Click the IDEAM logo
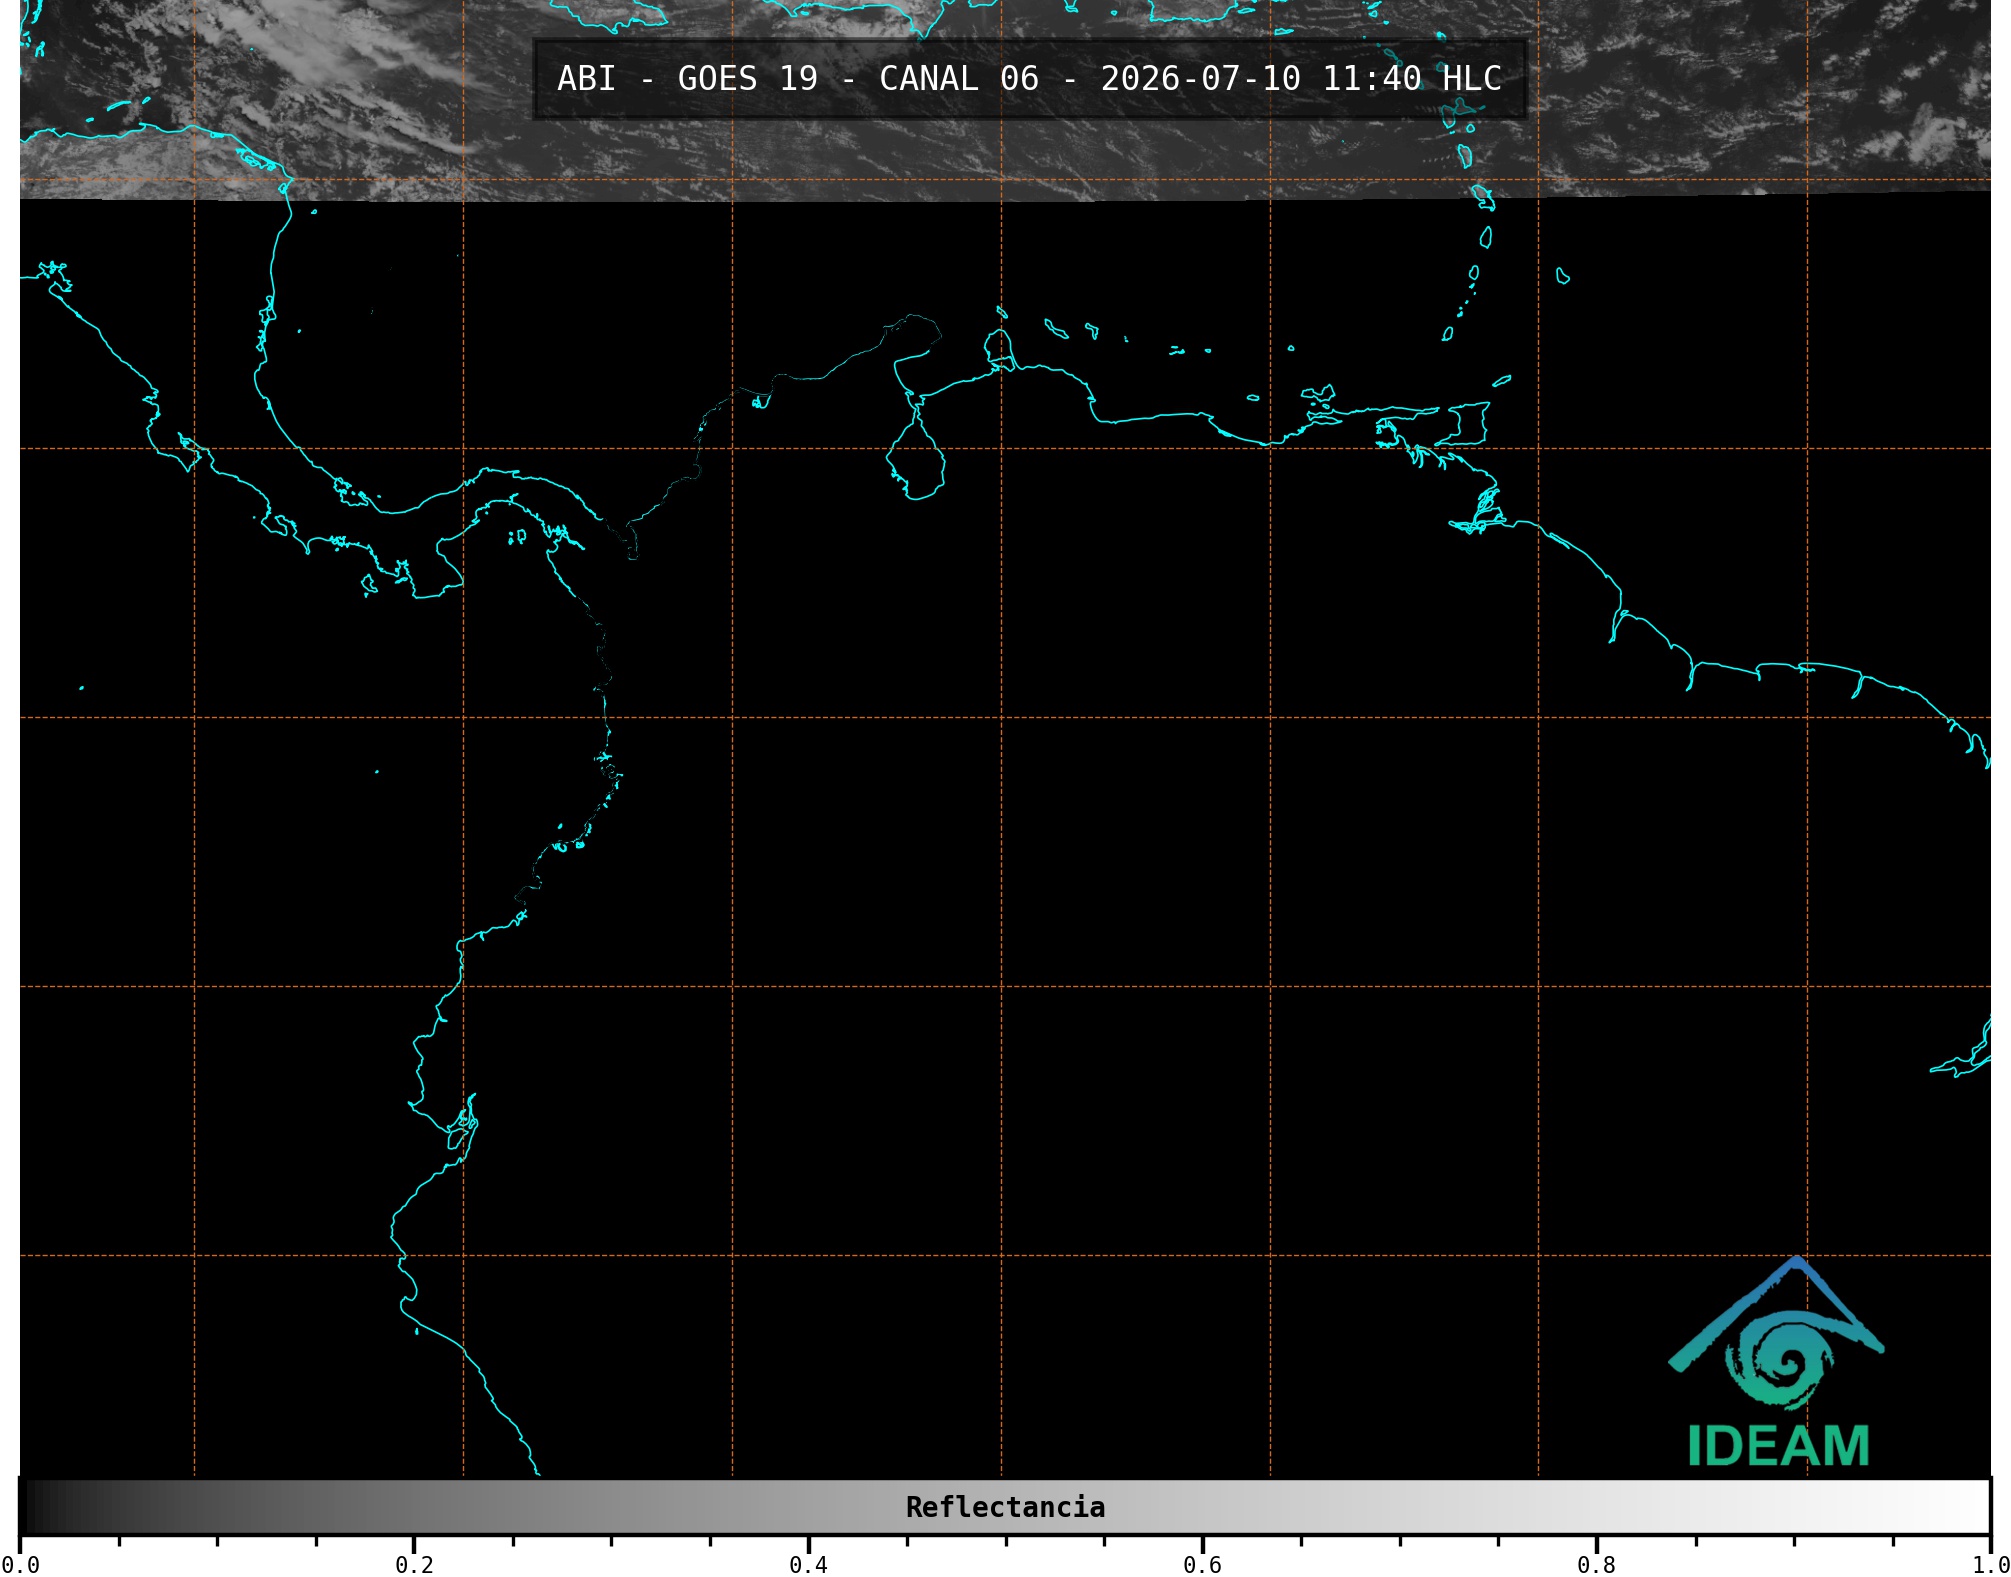This screenshot has width=2011, height=1577. pyautogui.click(x=1777, y=1362)
